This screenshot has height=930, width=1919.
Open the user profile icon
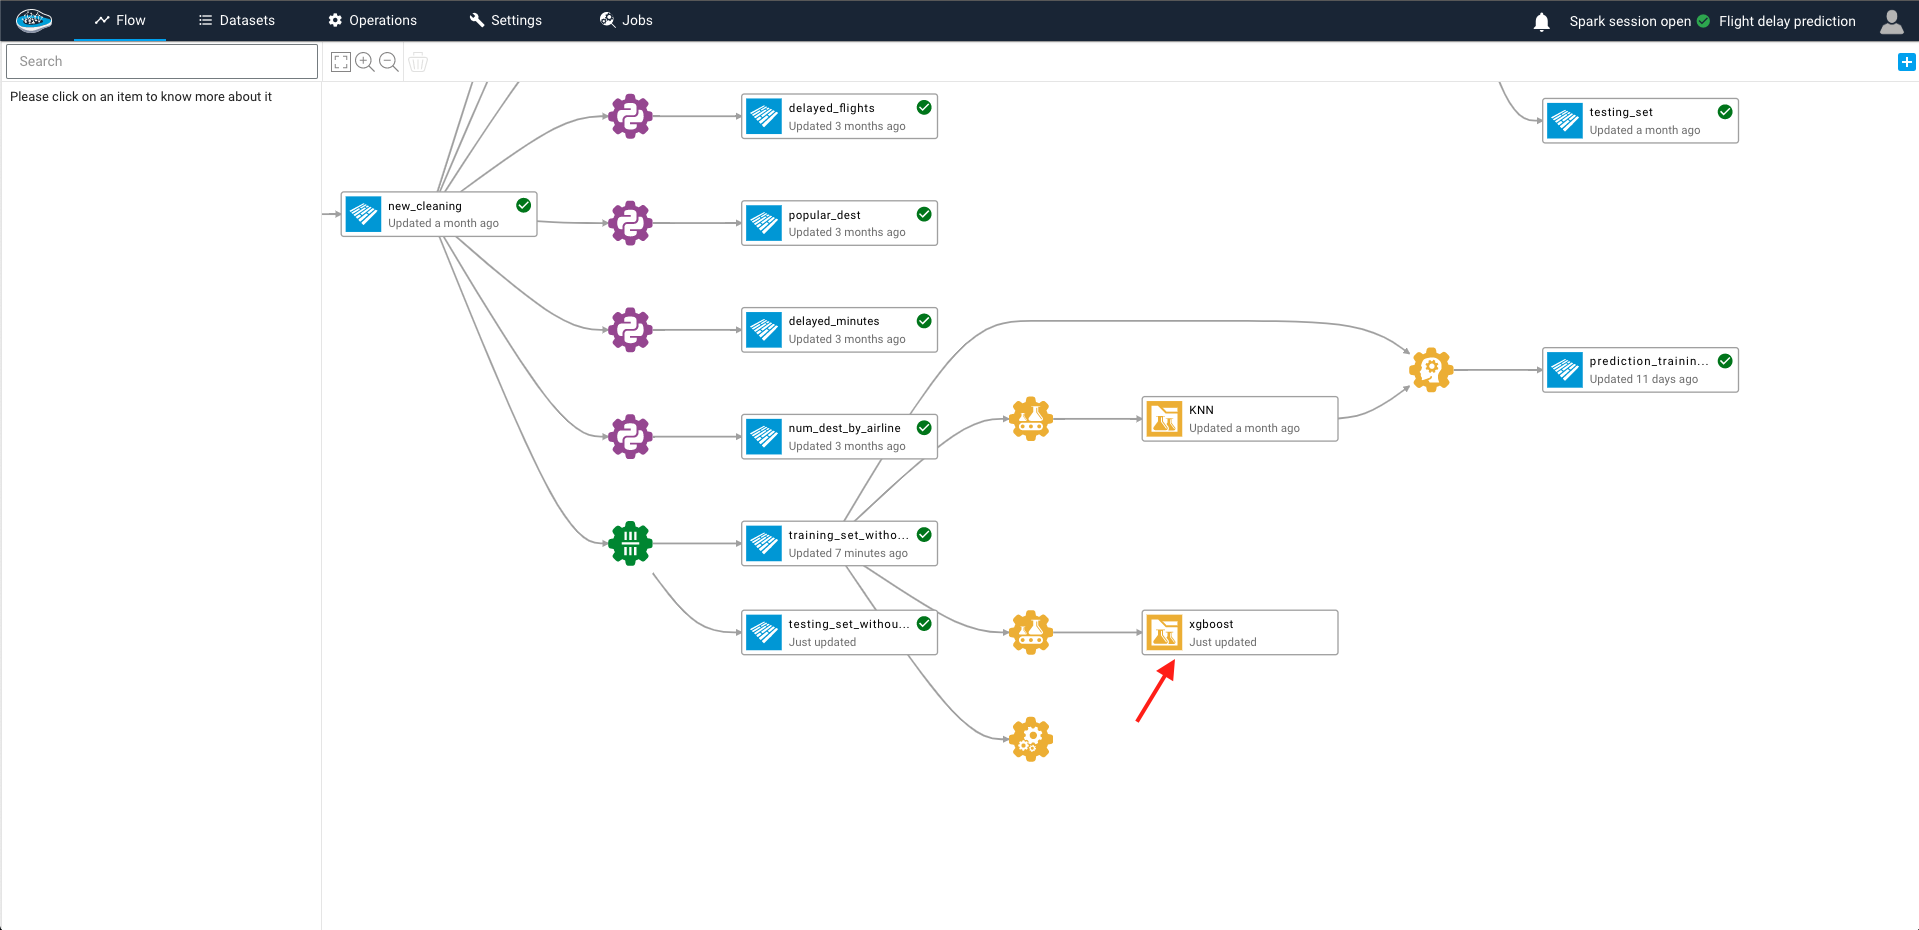(1891, 21)
